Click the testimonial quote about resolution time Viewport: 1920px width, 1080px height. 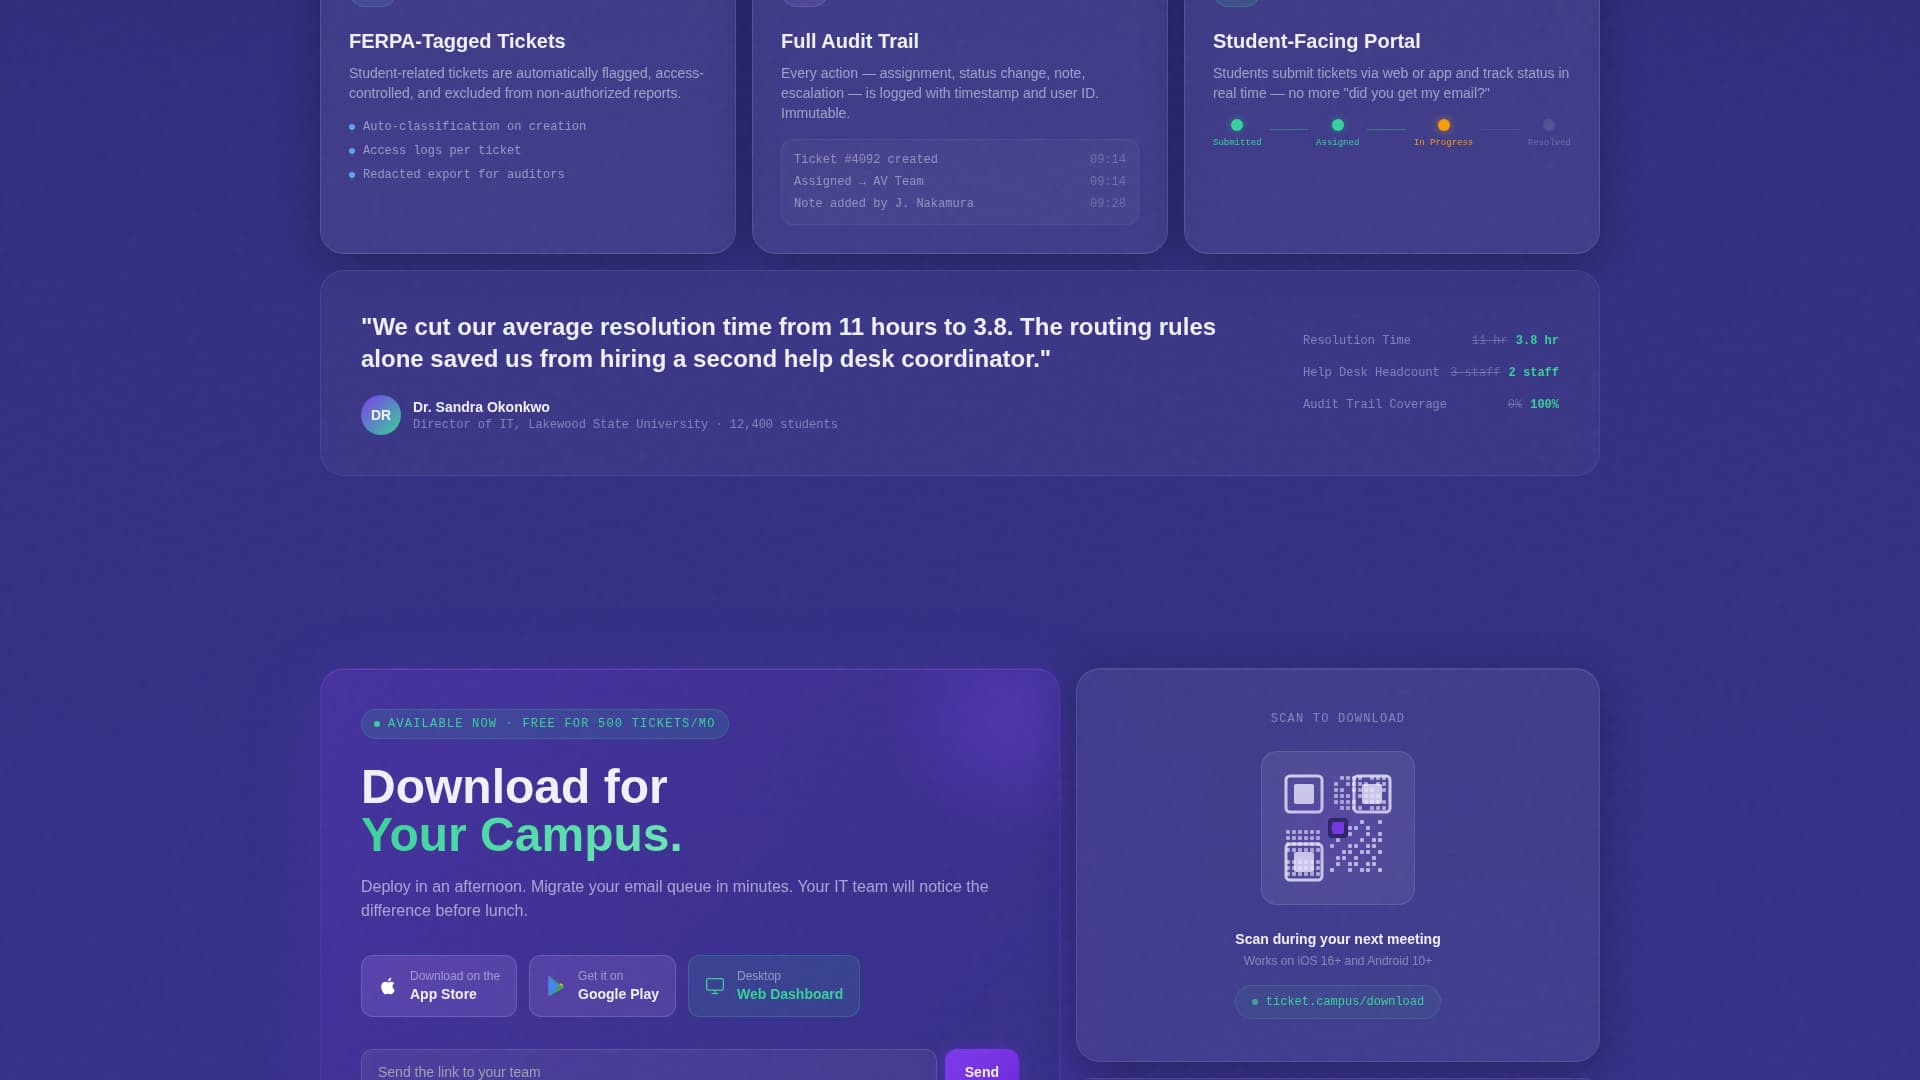pos(788,343)
